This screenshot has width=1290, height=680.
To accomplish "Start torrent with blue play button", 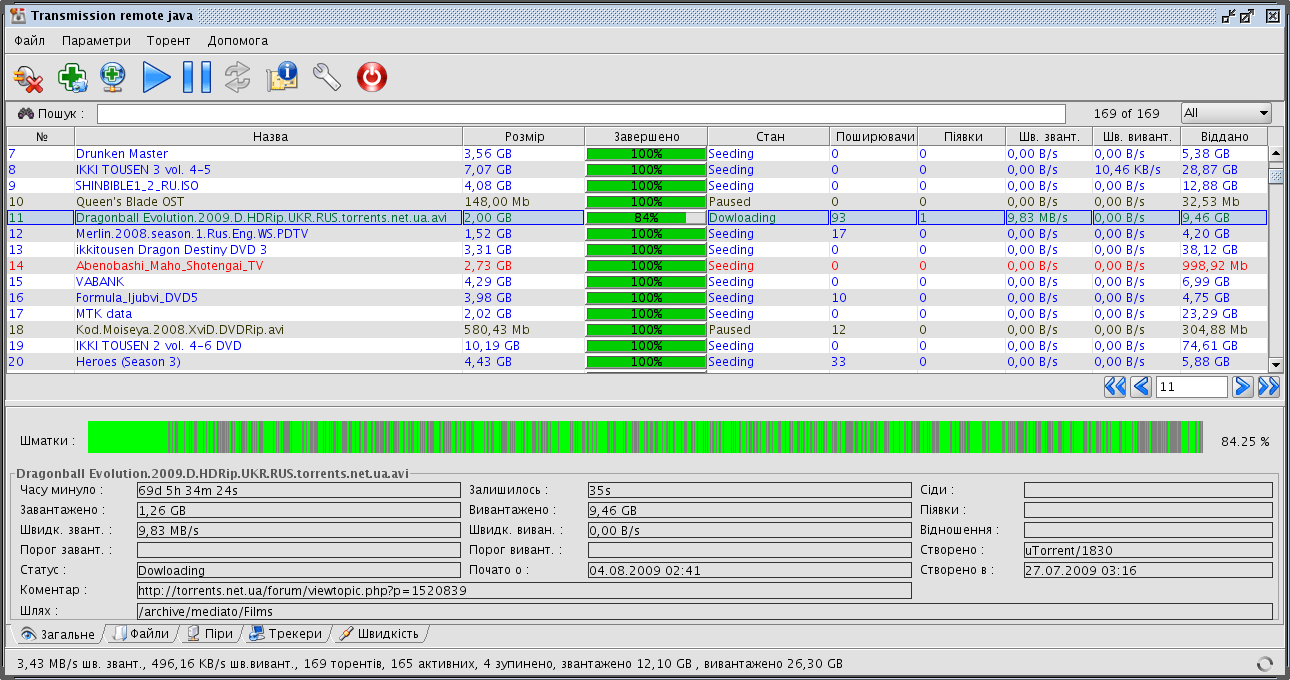I will (156, 78).
